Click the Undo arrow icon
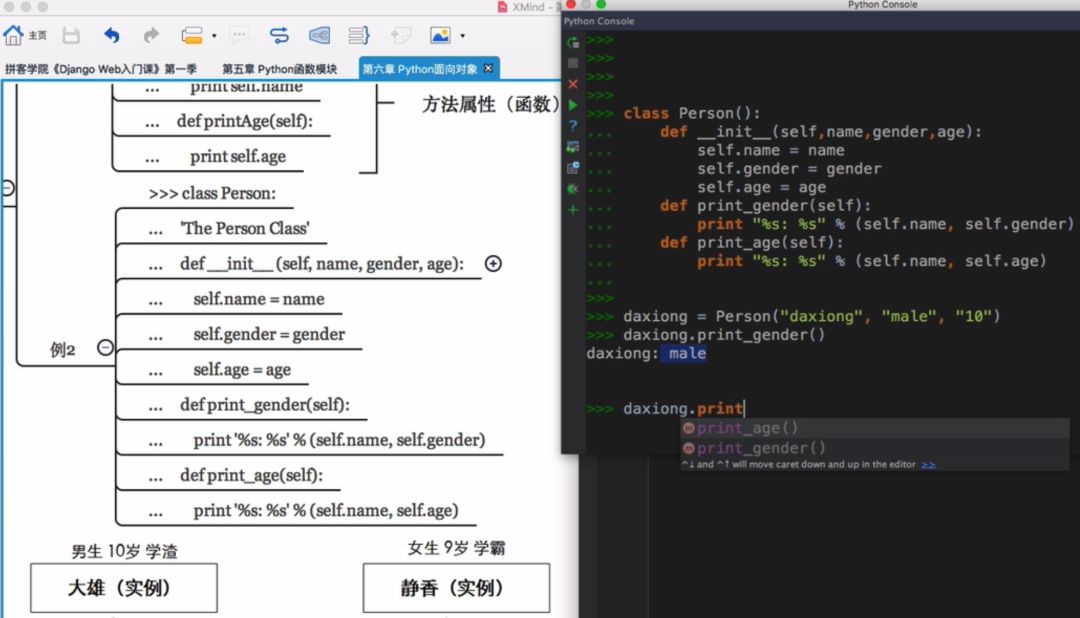 [x=112, y=35]
